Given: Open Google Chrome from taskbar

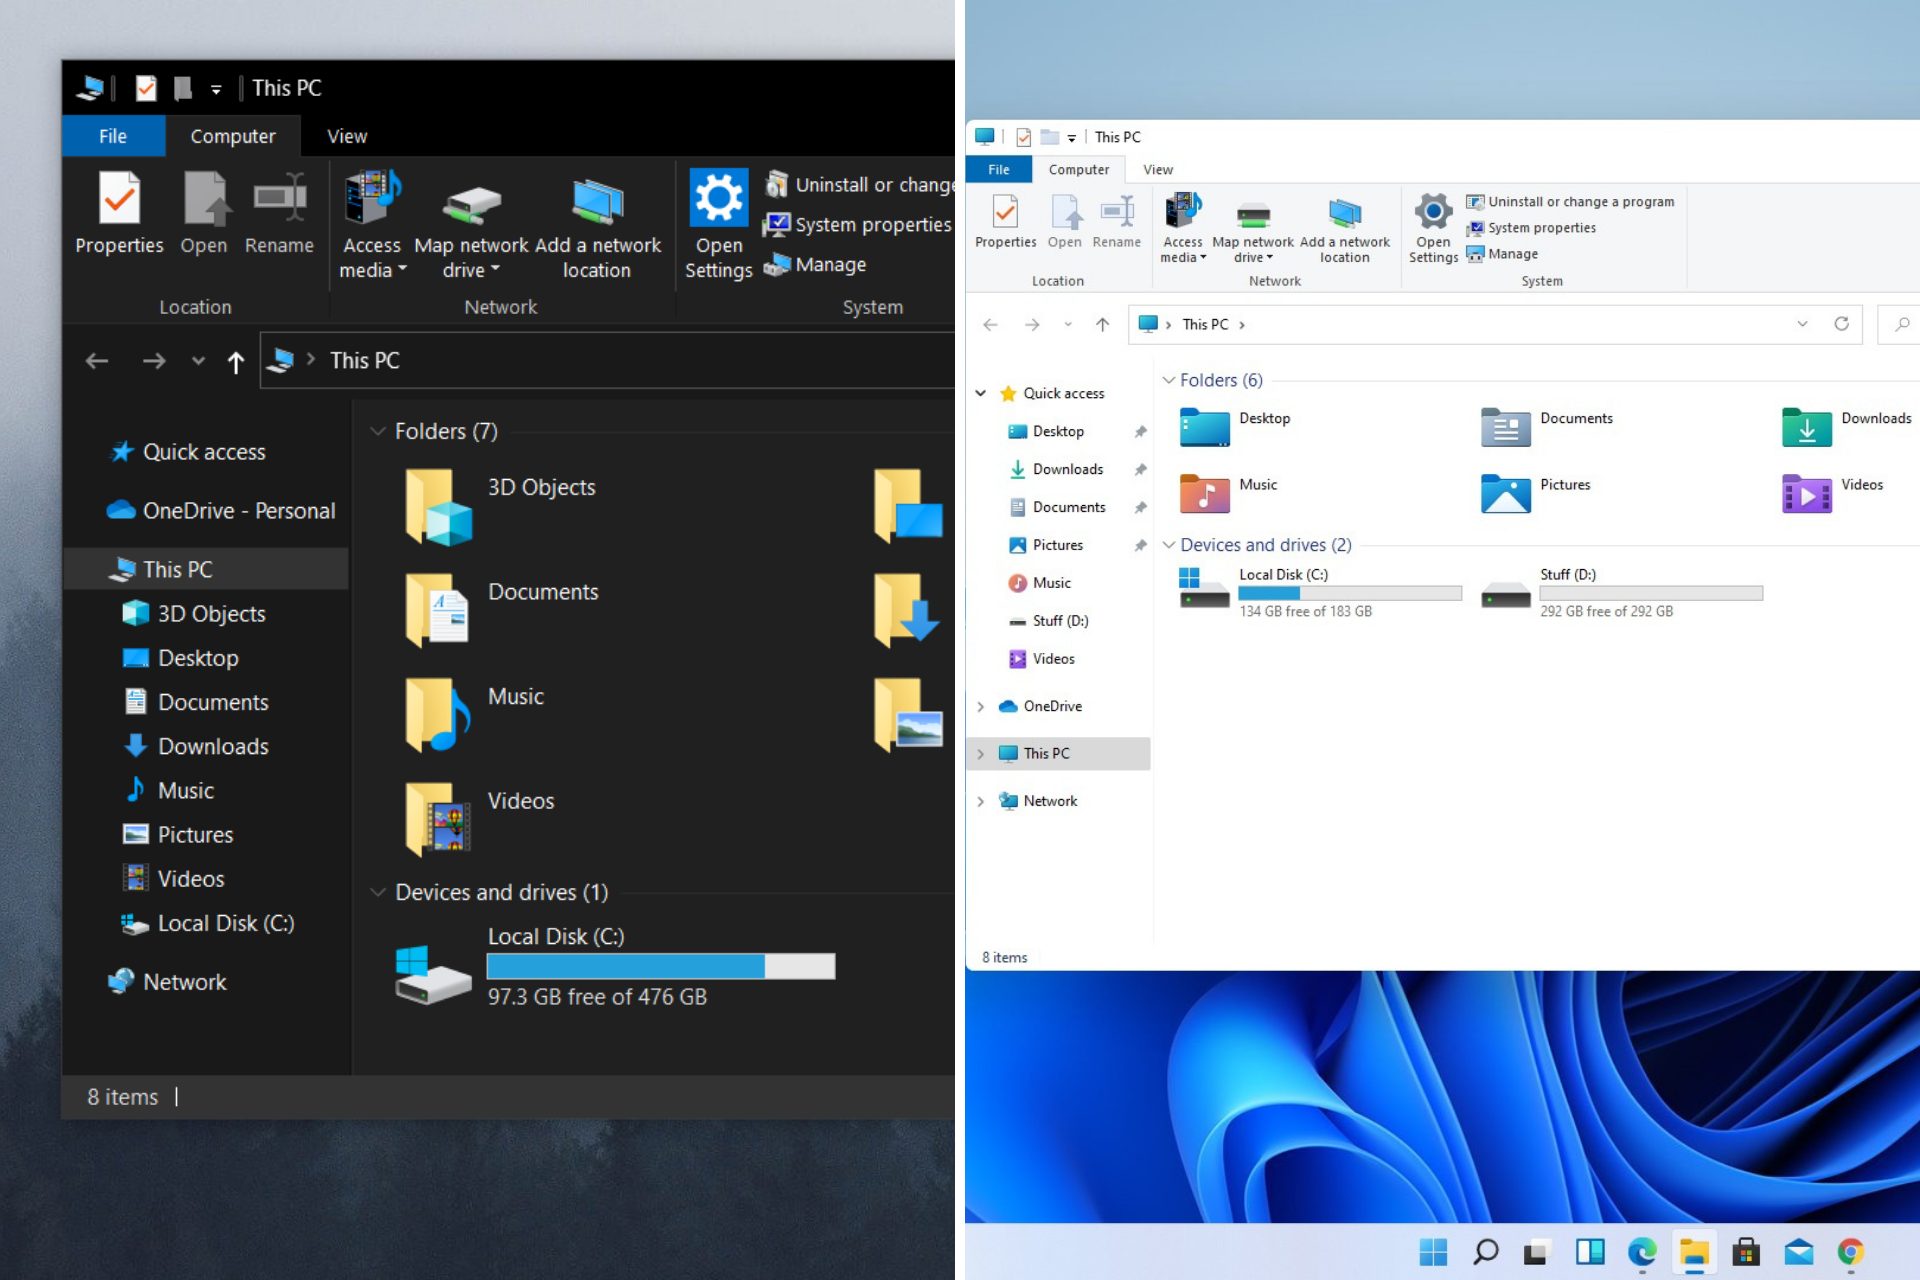Looking at the screenshot, I should (1851, 1251).
